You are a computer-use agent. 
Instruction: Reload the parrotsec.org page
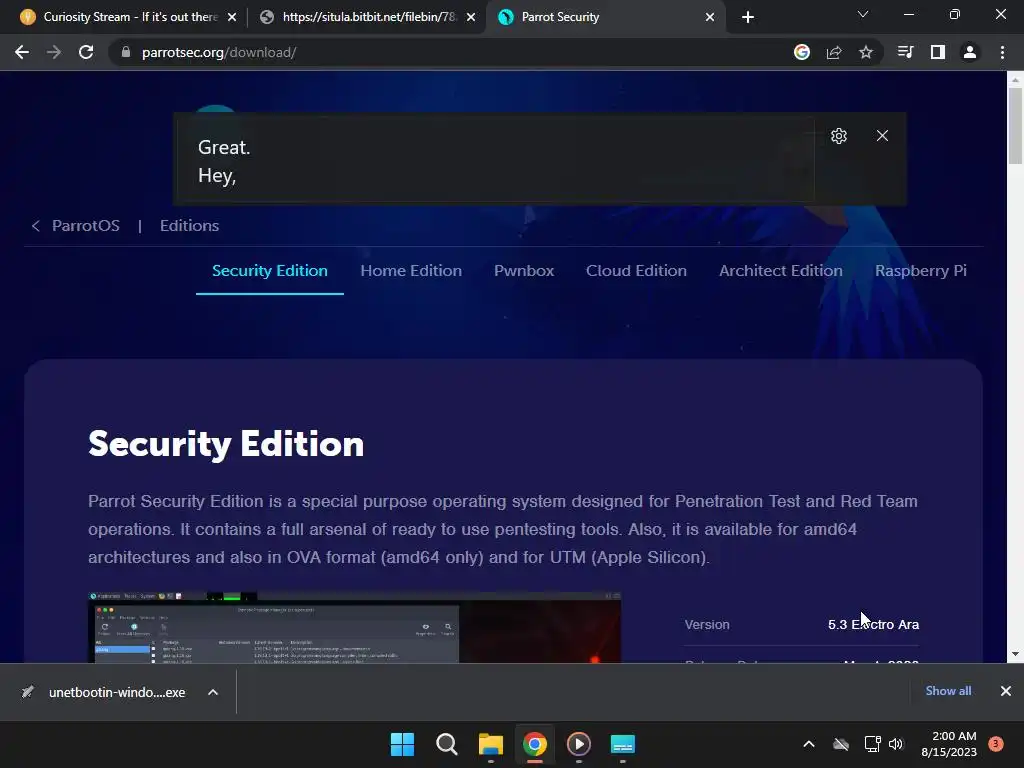pos(86,52)
